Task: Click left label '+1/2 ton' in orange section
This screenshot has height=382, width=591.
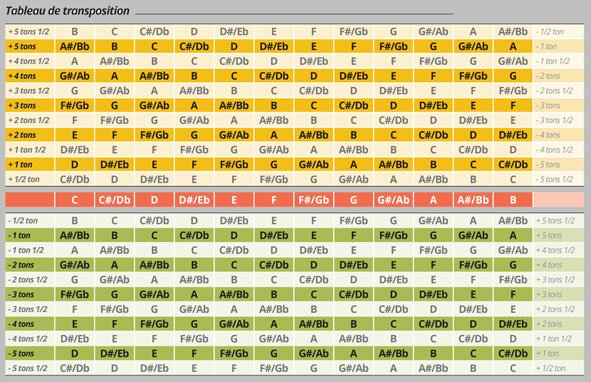Action: pos(24,179)
